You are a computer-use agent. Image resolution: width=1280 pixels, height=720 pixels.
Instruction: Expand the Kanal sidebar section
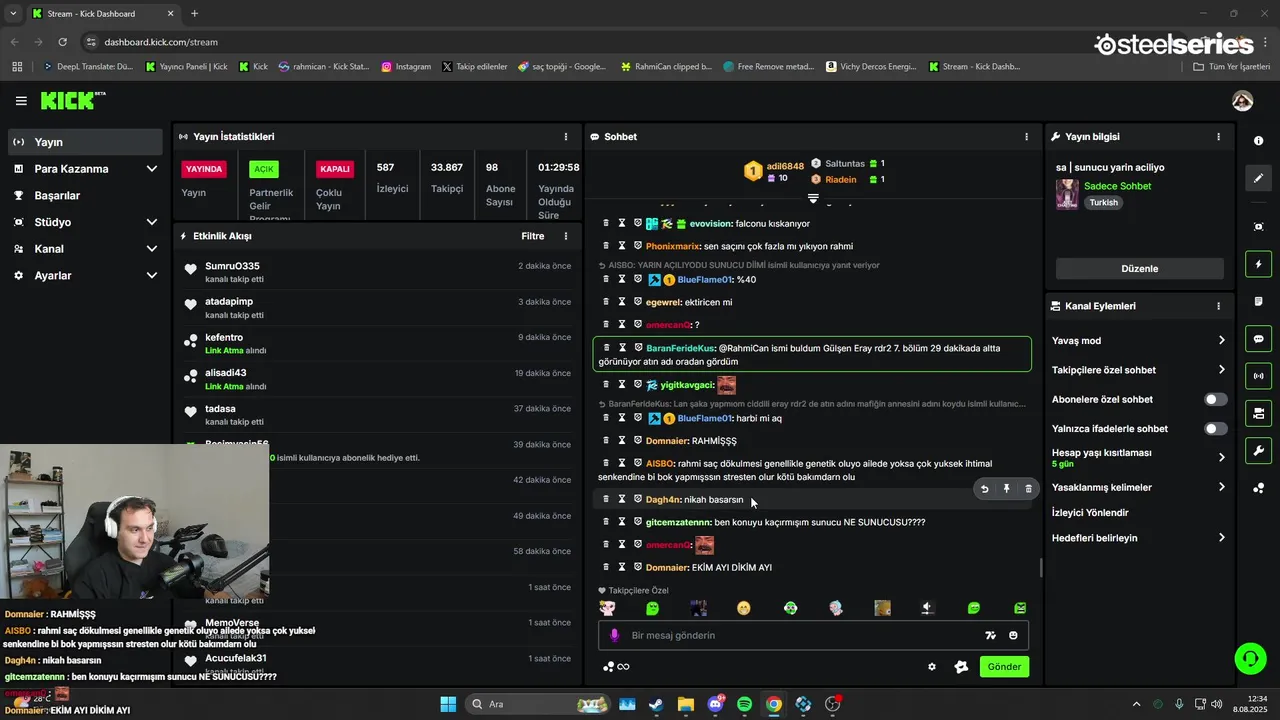[x=84, y=249]
